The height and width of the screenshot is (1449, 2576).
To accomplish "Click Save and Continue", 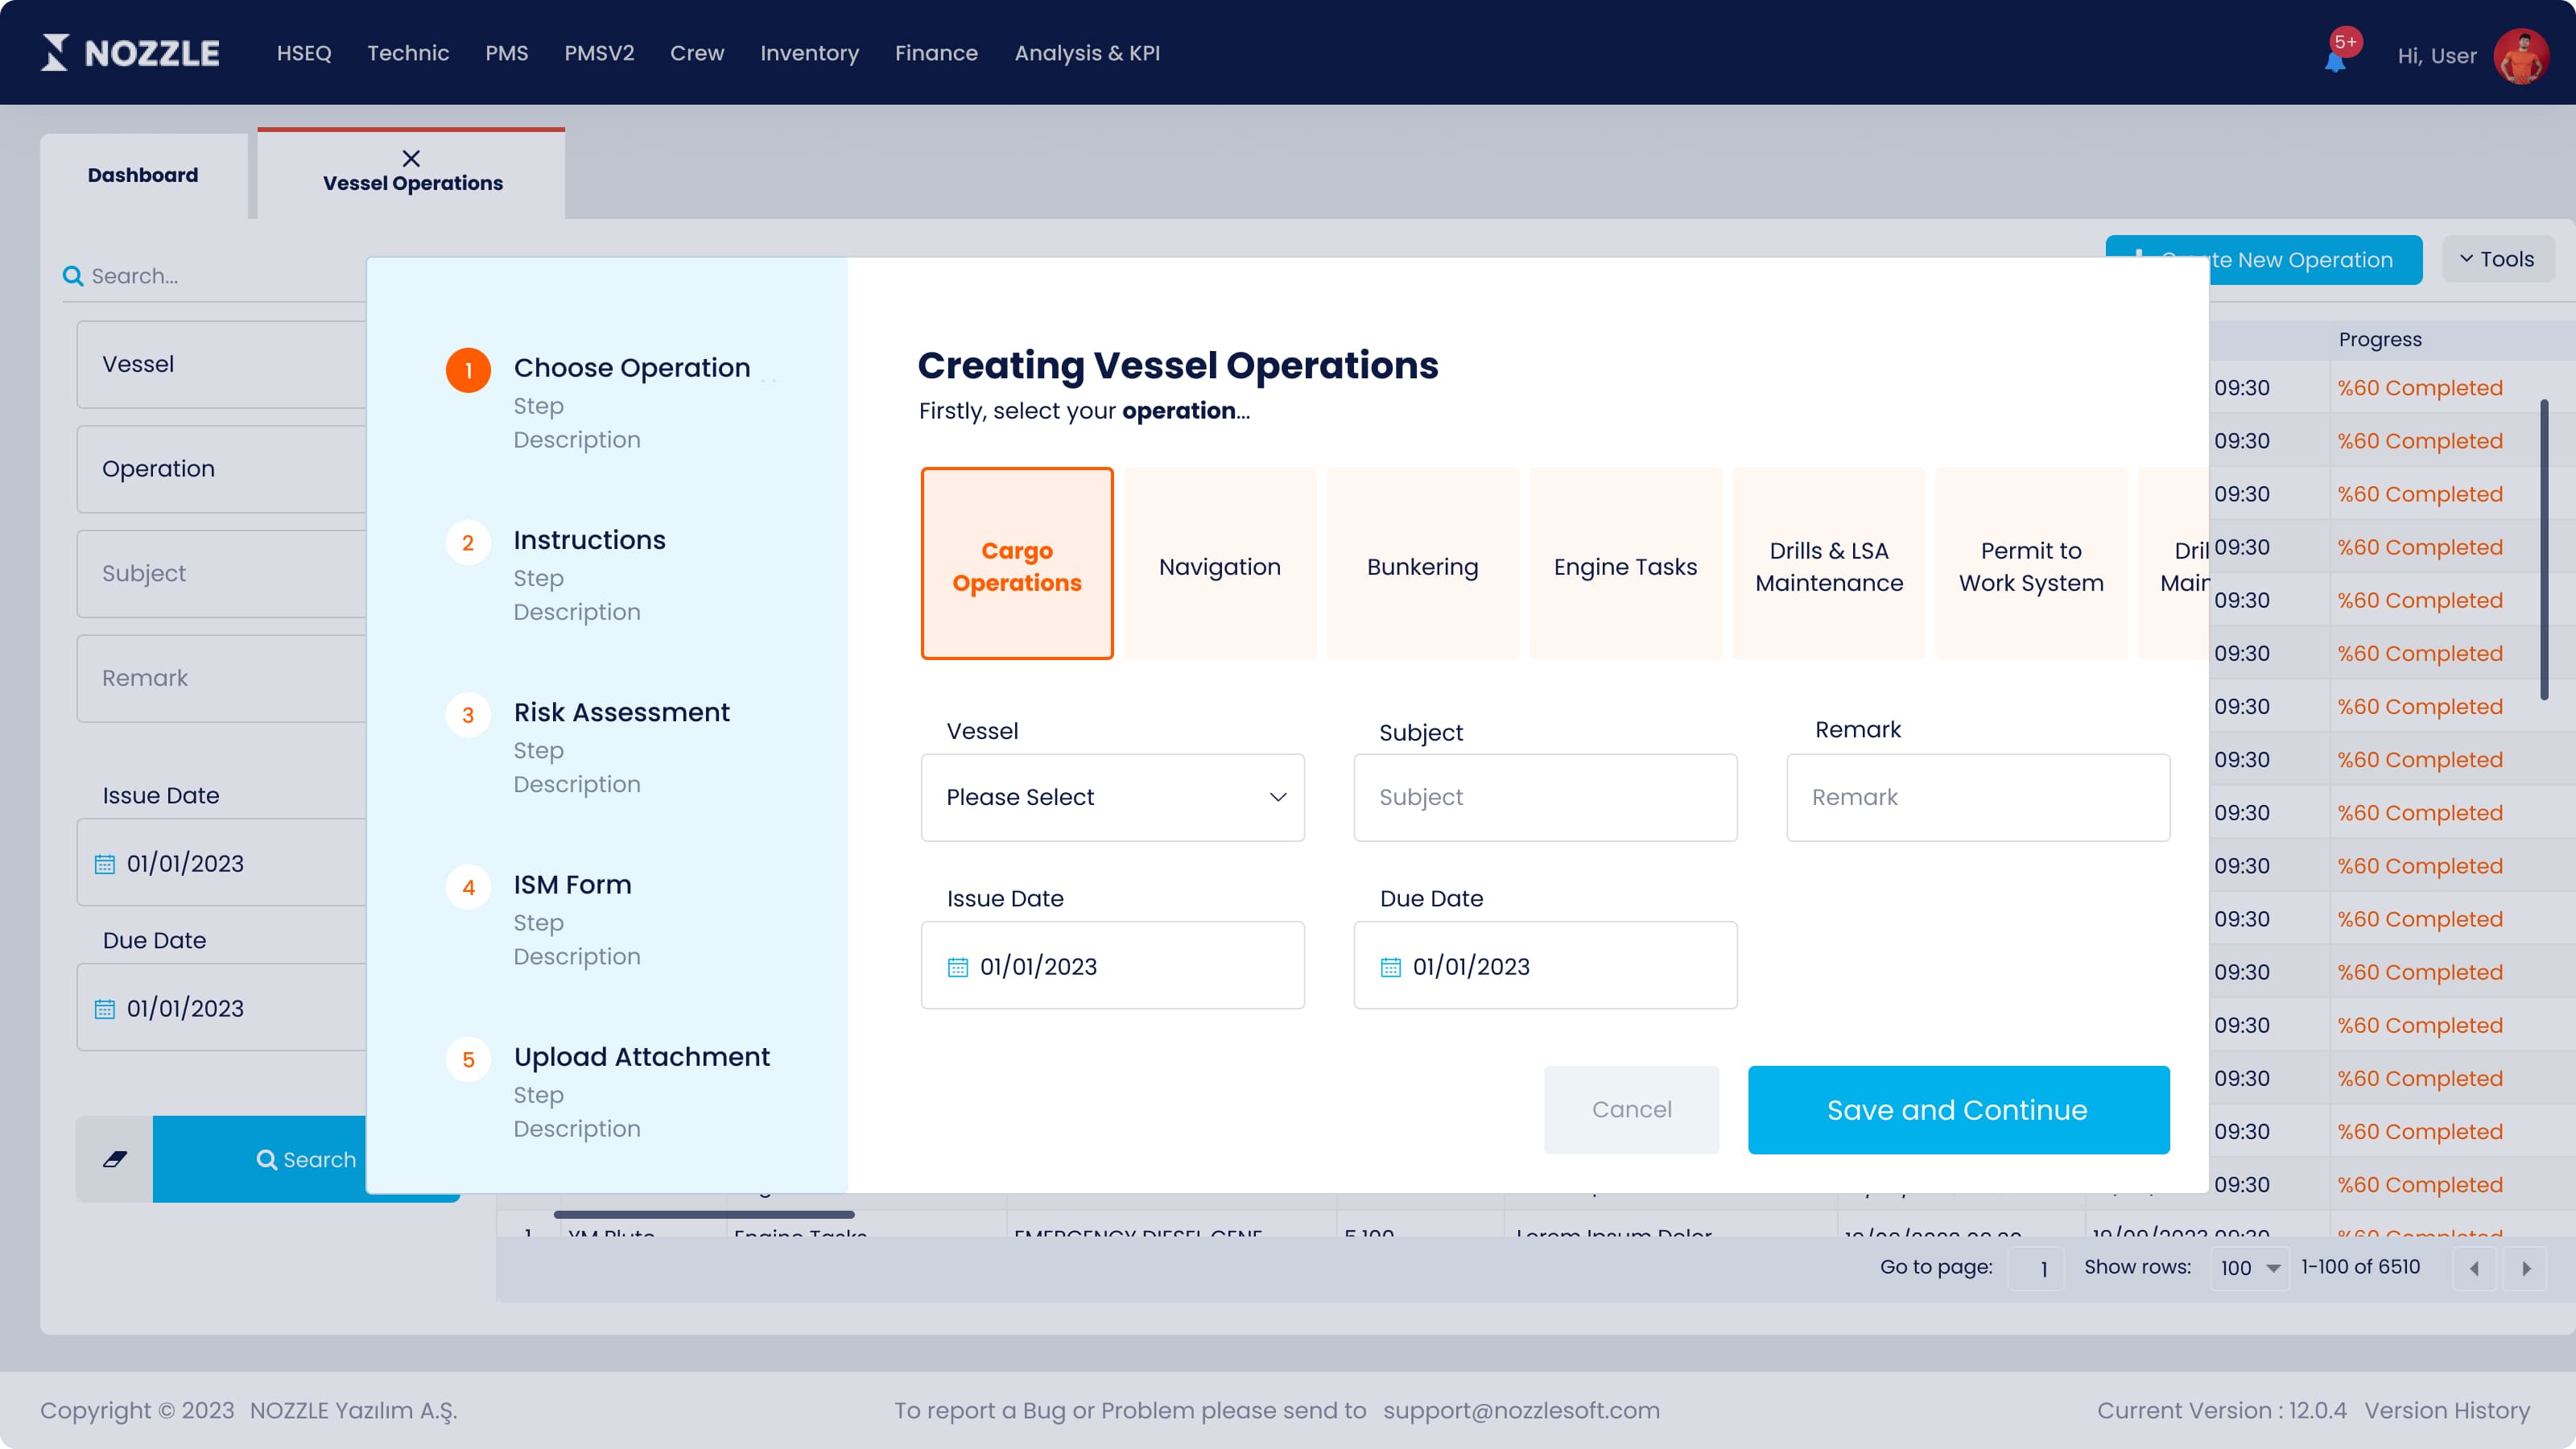I will tap(1958, 1110).
